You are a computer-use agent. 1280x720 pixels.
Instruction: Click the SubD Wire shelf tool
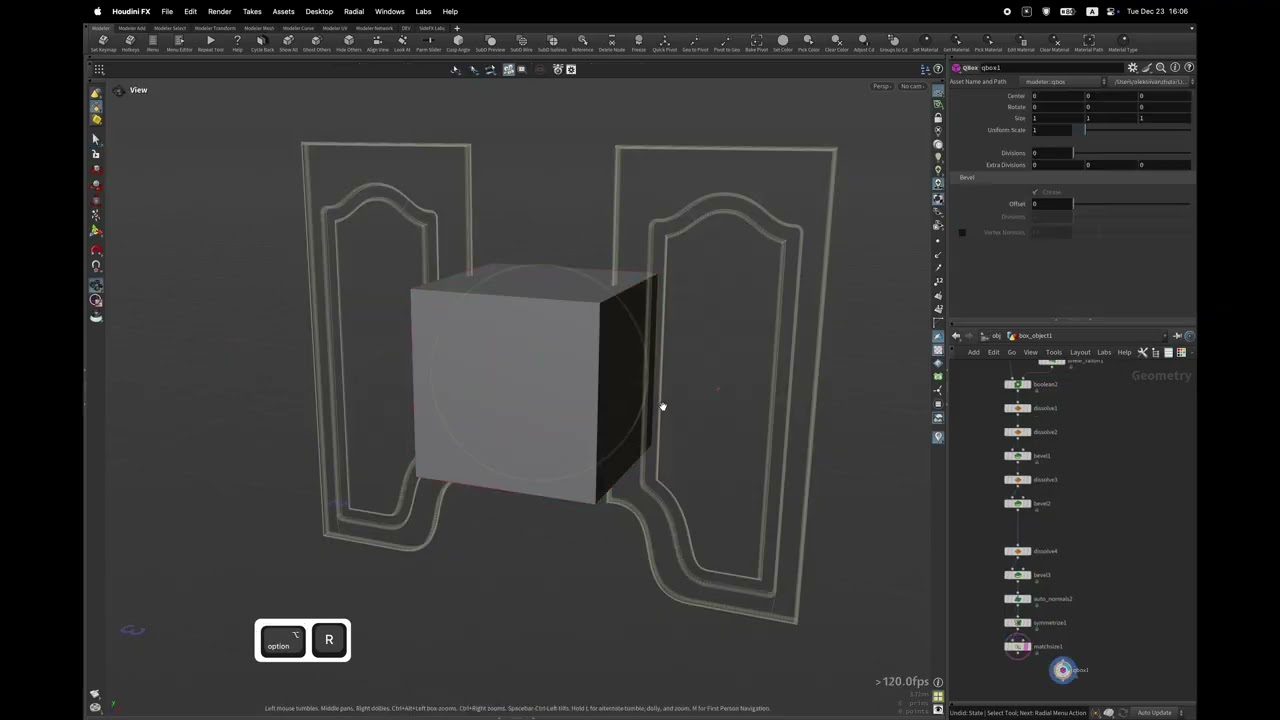[521, 43]
